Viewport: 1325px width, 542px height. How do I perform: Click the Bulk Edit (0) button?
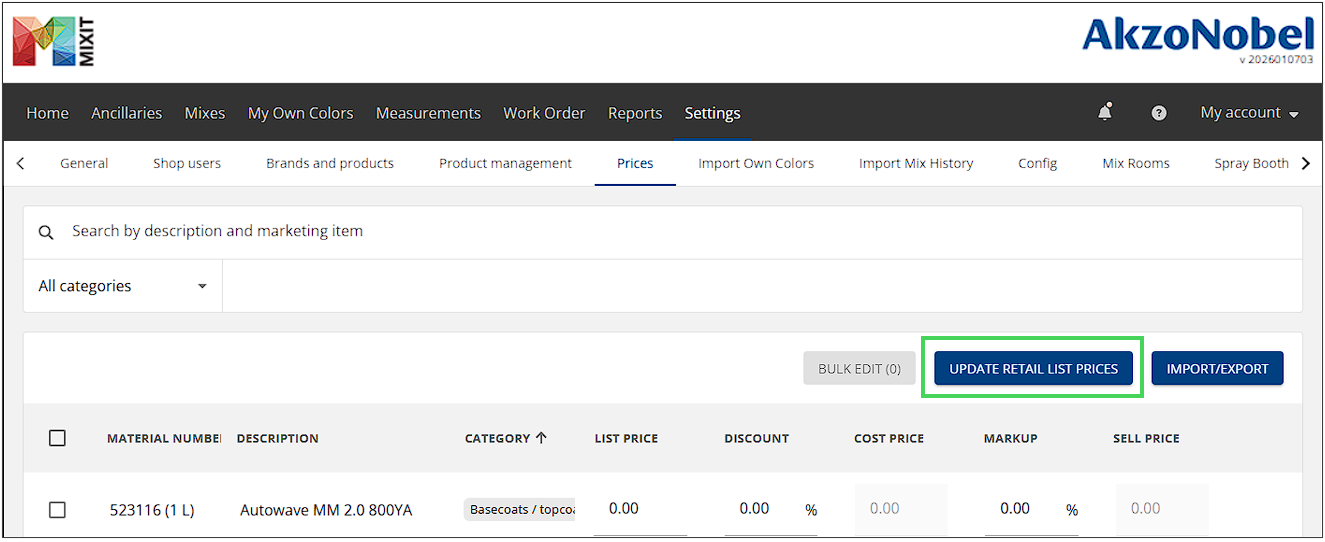click(859, 369)
